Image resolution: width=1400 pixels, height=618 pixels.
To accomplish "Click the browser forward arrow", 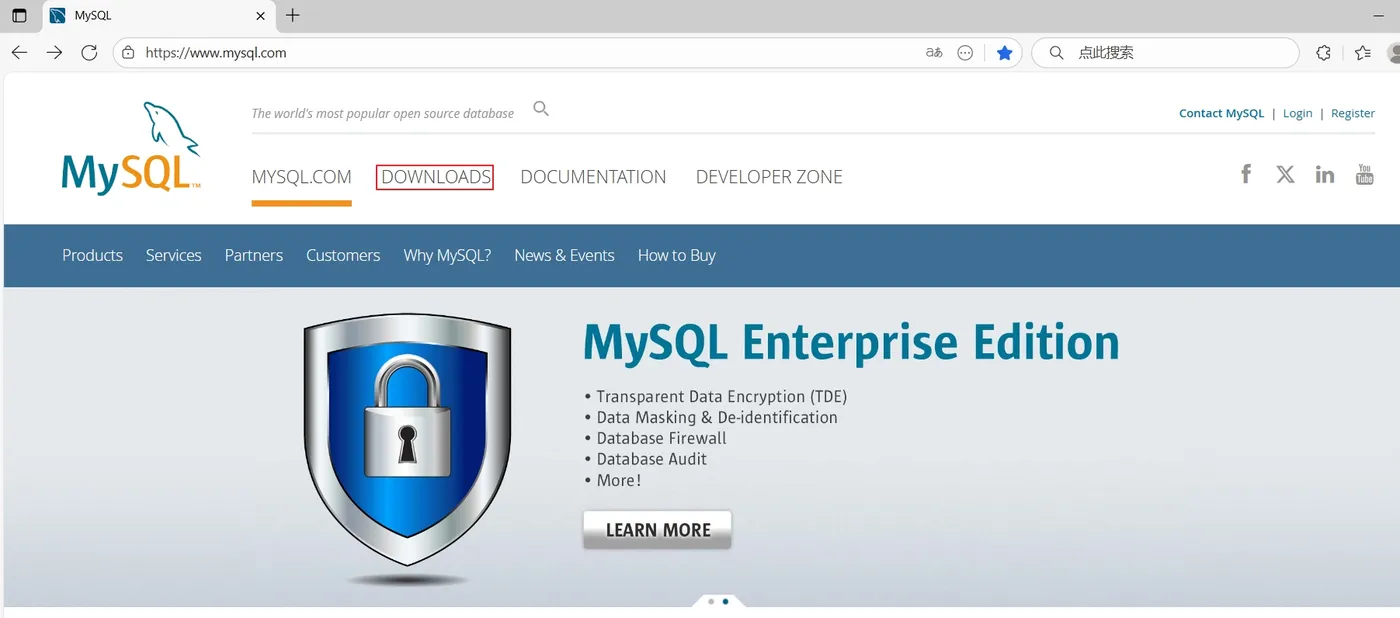I will point(55,53).
